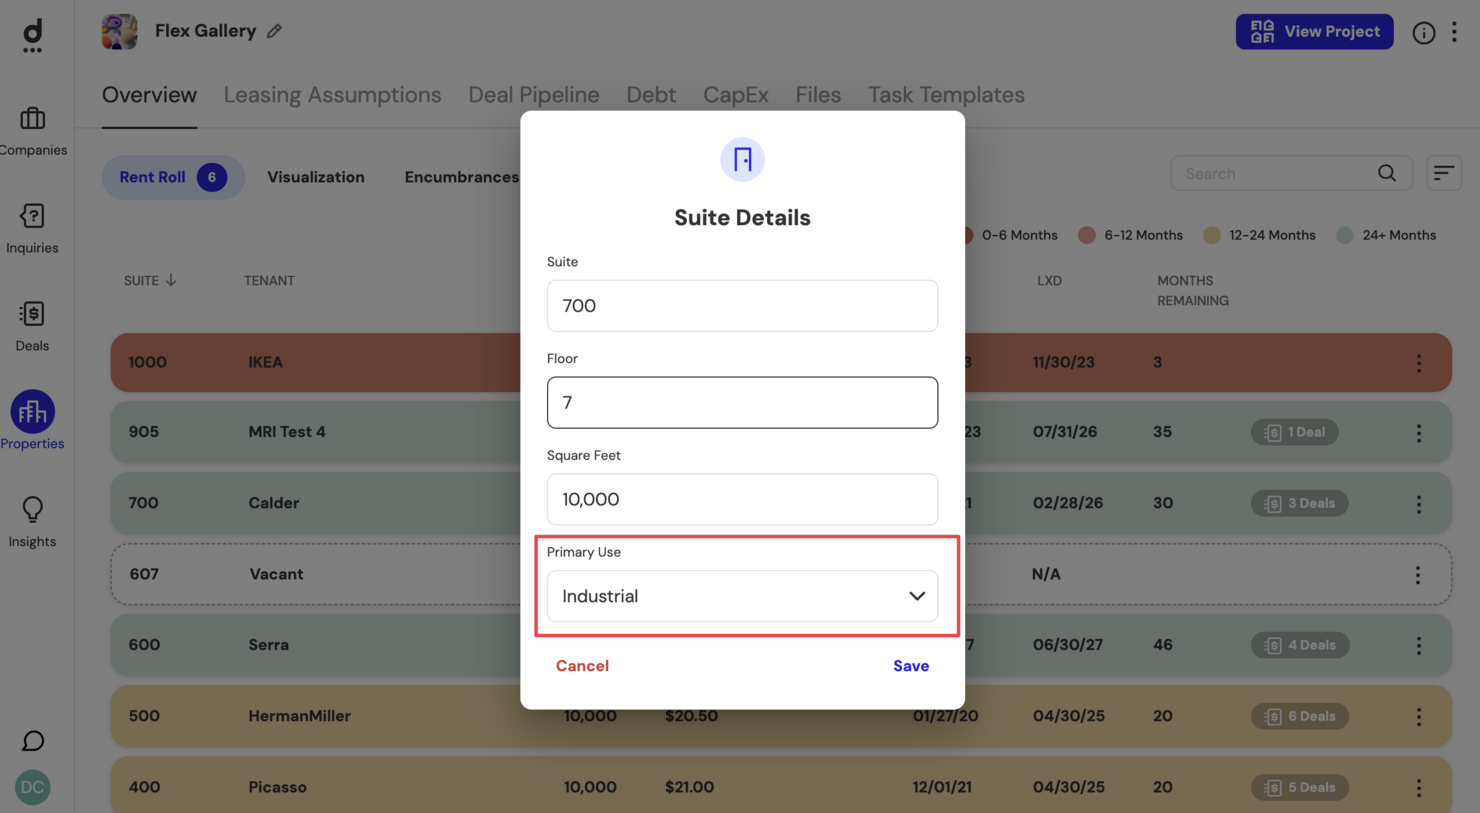Open row menu for IKEA suite 1000

pos(1418,363)
